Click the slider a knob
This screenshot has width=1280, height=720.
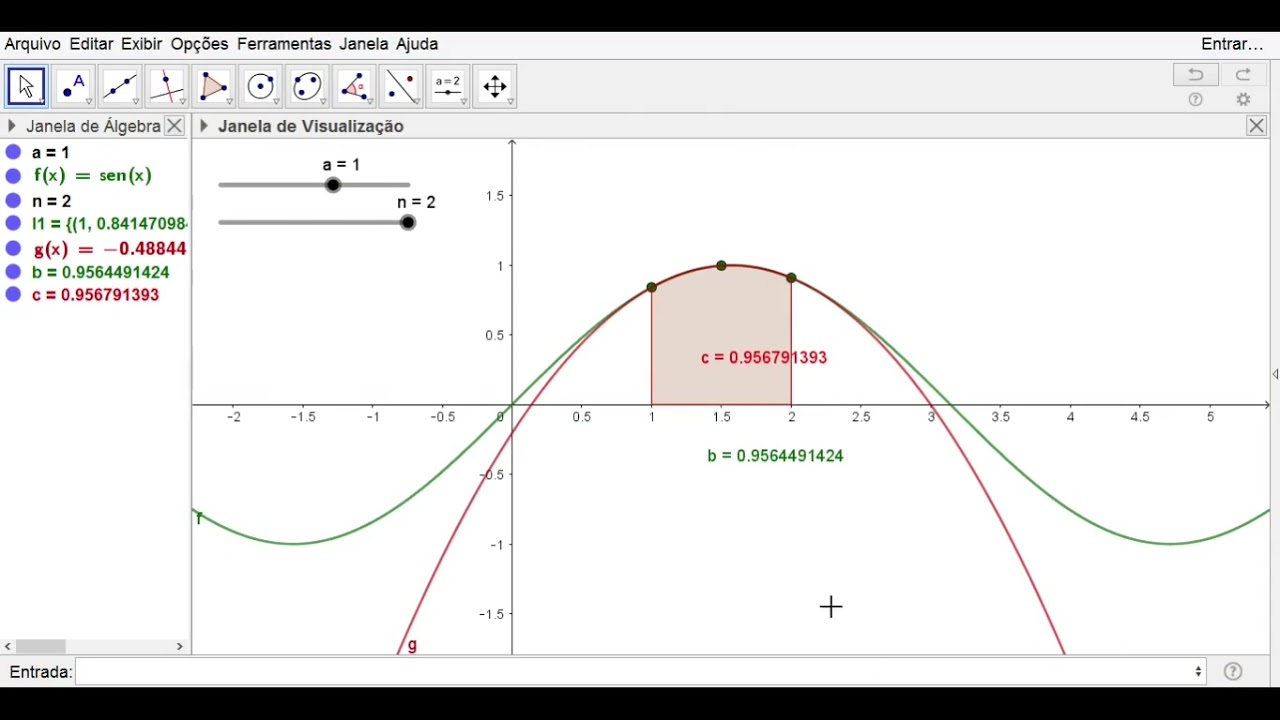[333, 185]
